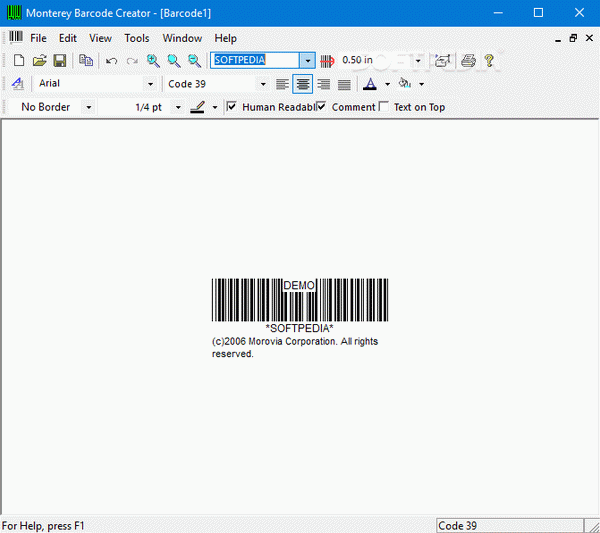Zoom out with minus magnifier
Screen dimensions: 600x533
point(194,60)
